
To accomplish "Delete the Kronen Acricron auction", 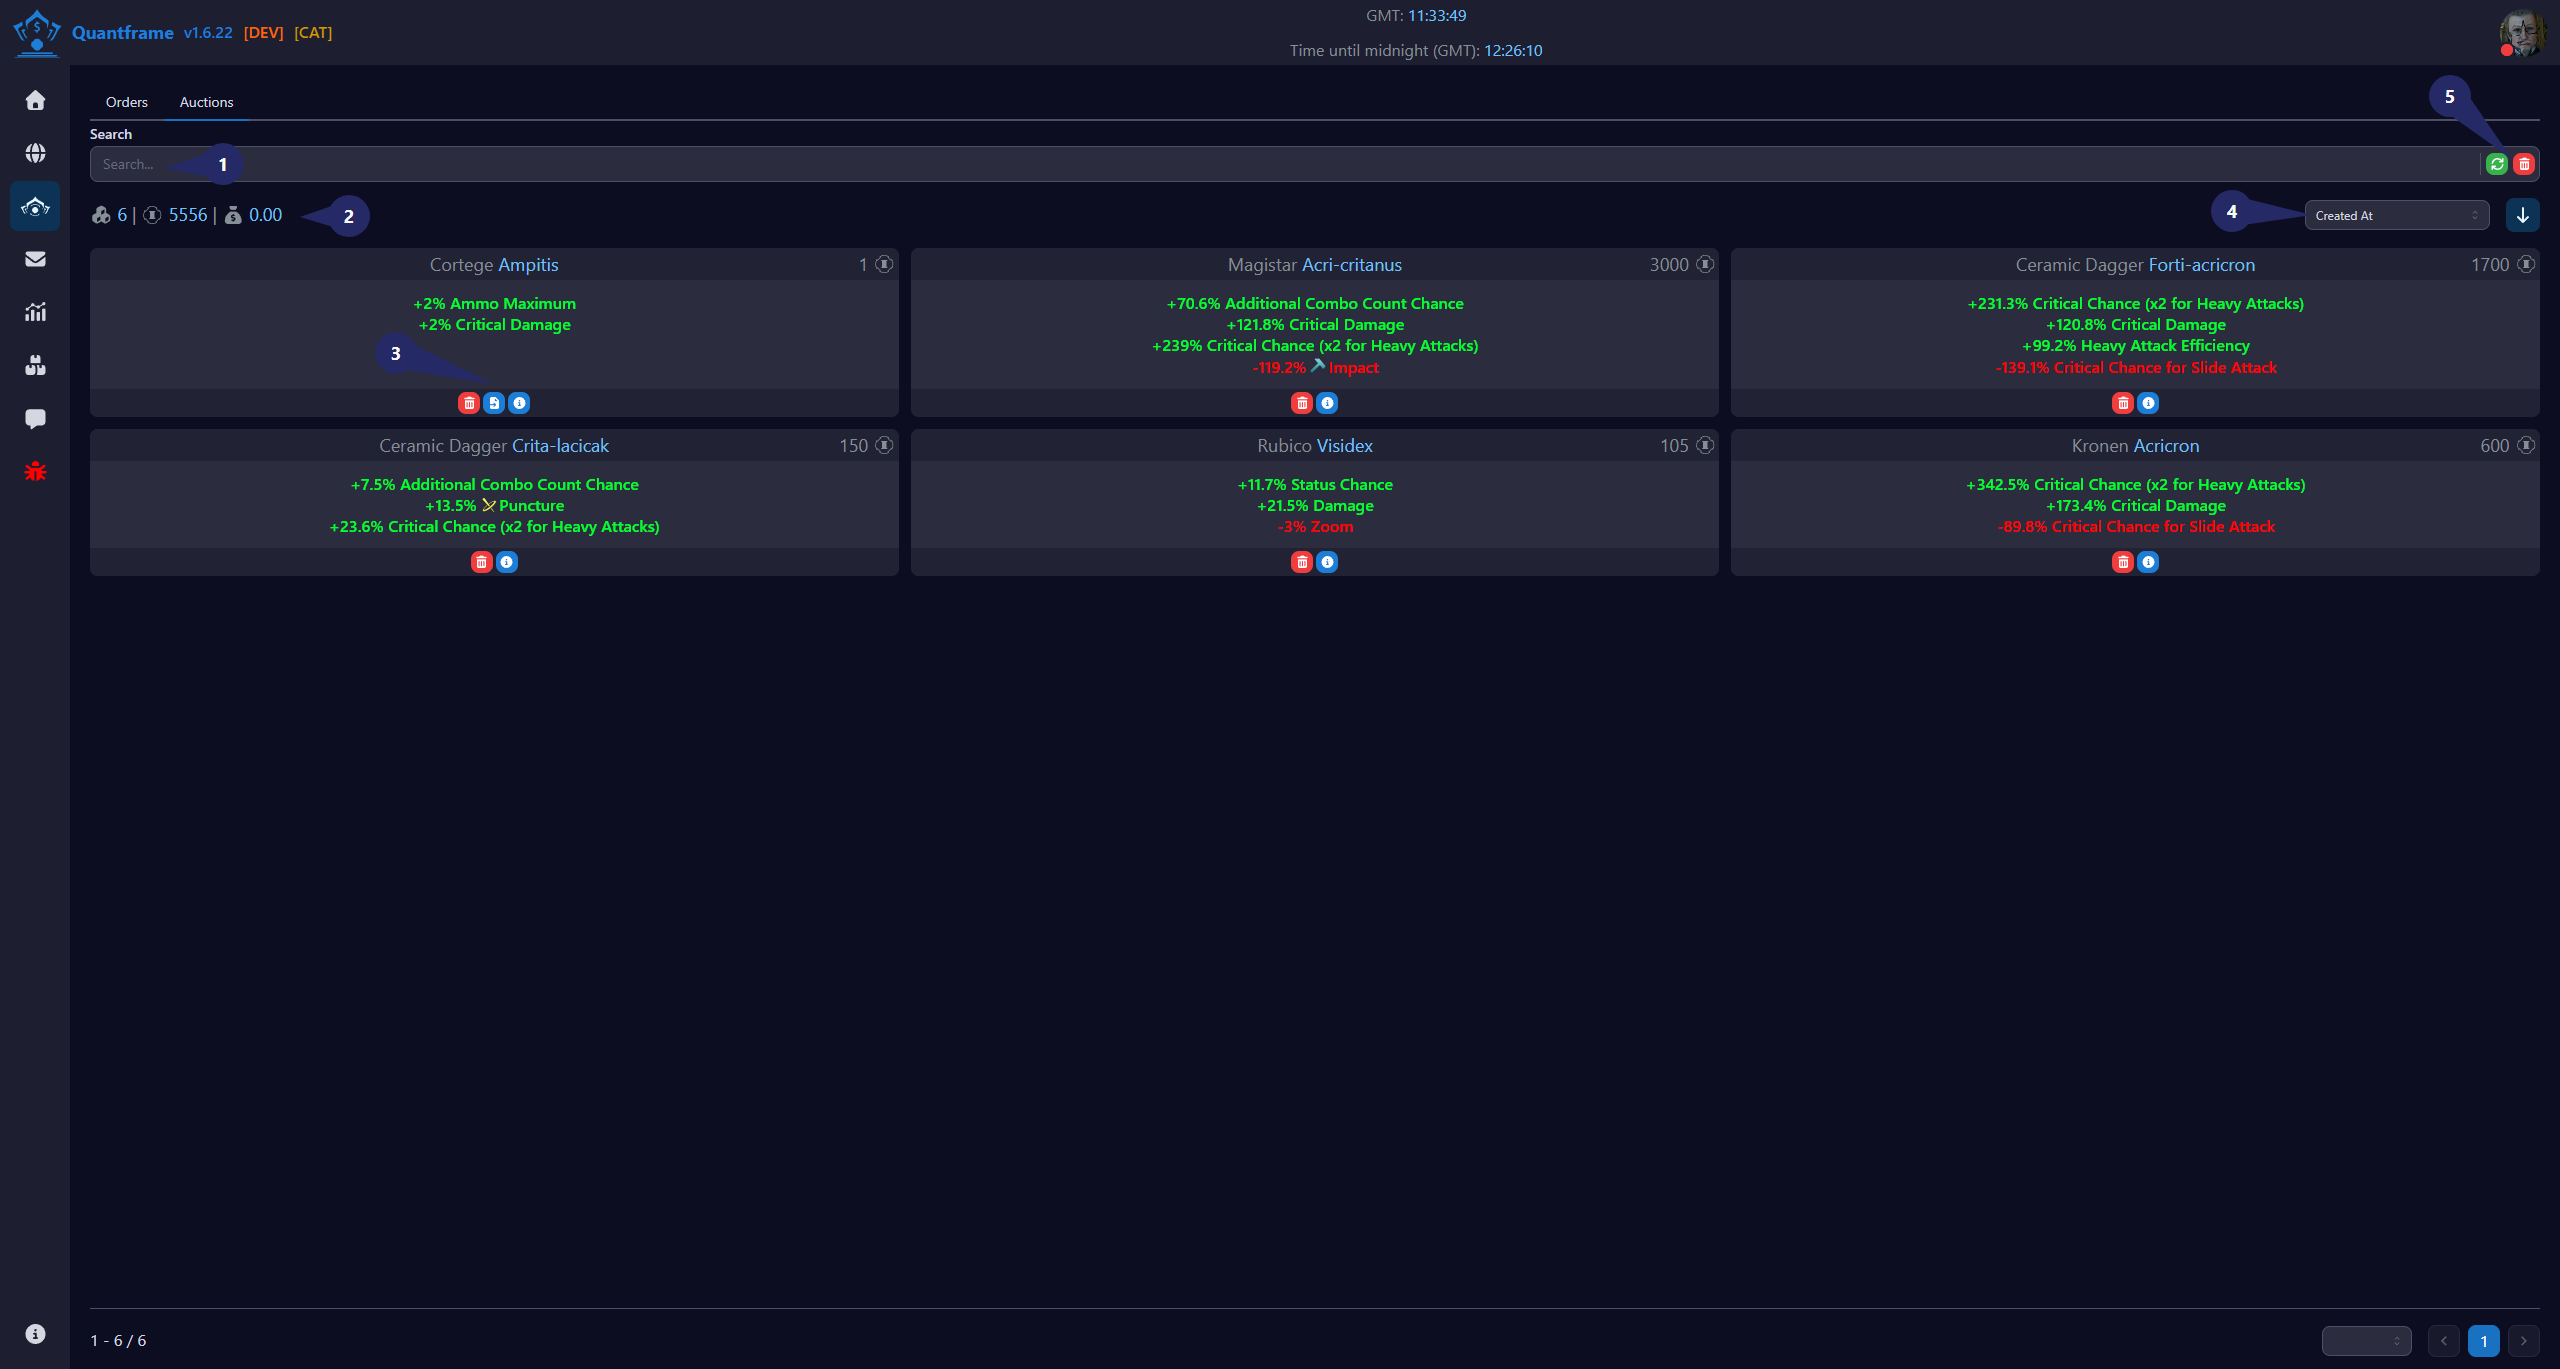I will [2123, 562].
